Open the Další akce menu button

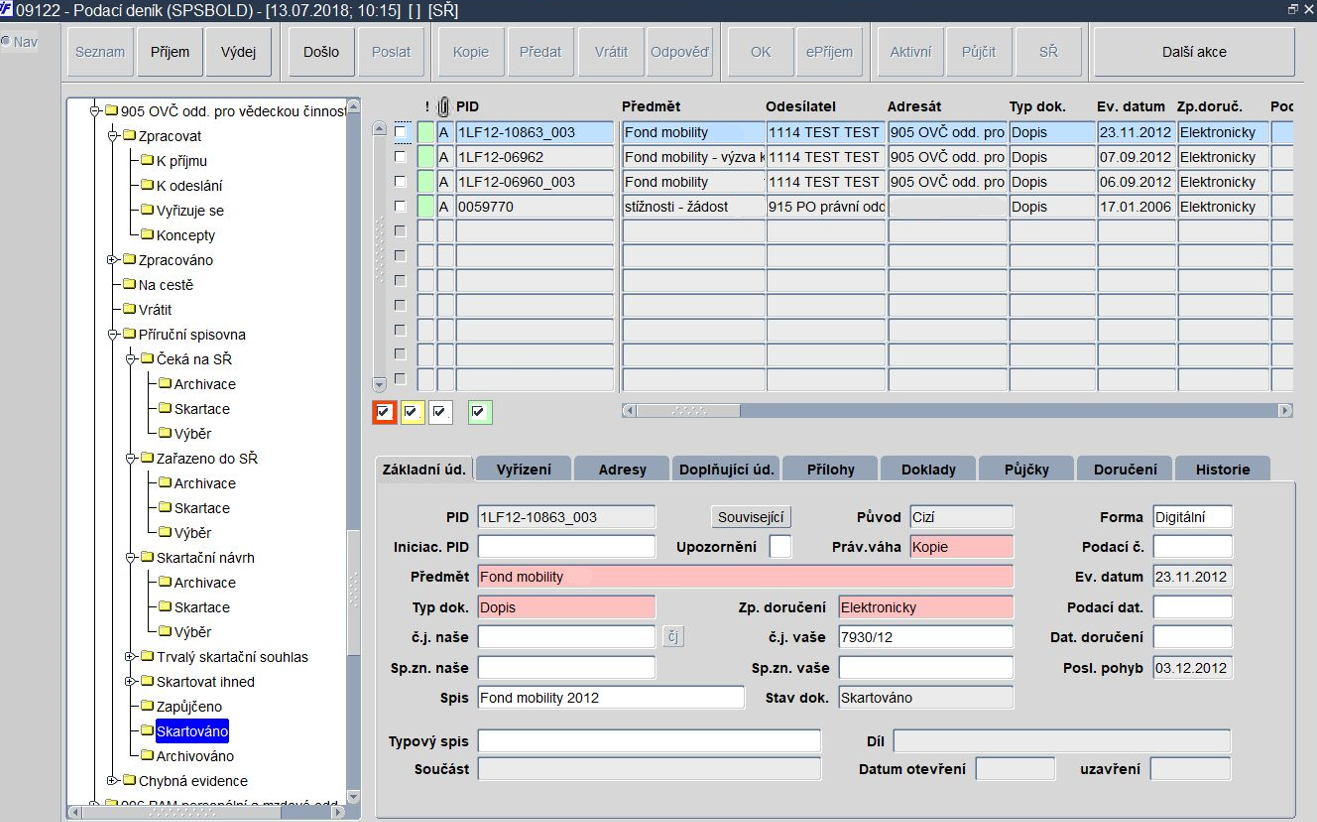click(1194, 52)
